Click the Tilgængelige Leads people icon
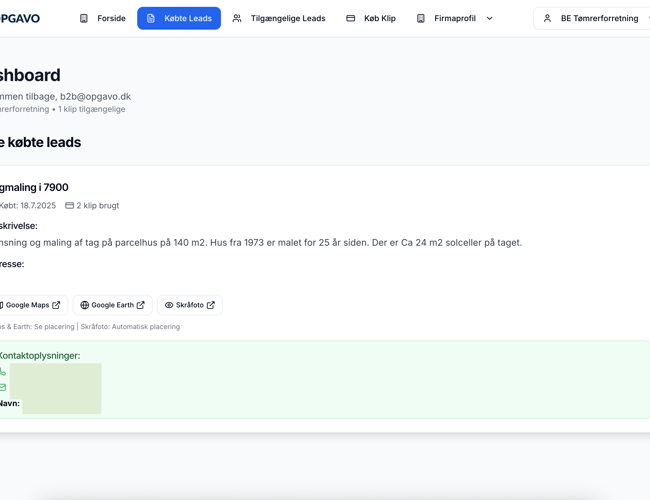 coord(237,18)
